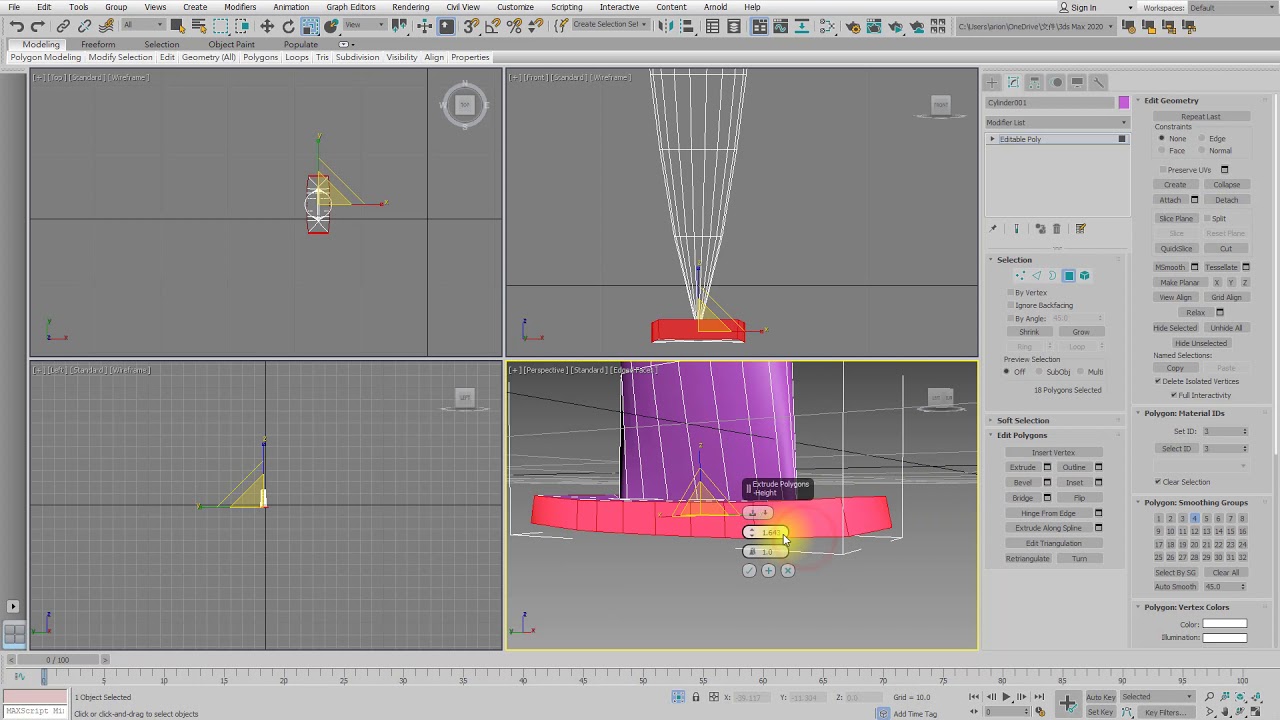Click the Auto Smooth button
Image resolution: width=1280 pixels, height=720 pixels.
[1175, 587]
